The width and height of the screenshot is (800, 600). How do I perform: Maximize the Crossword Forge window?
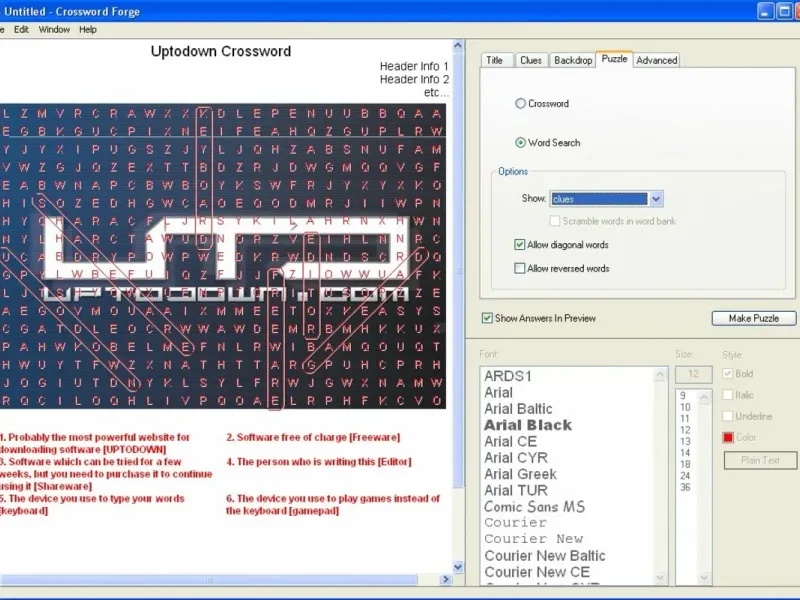pos(784,11)
